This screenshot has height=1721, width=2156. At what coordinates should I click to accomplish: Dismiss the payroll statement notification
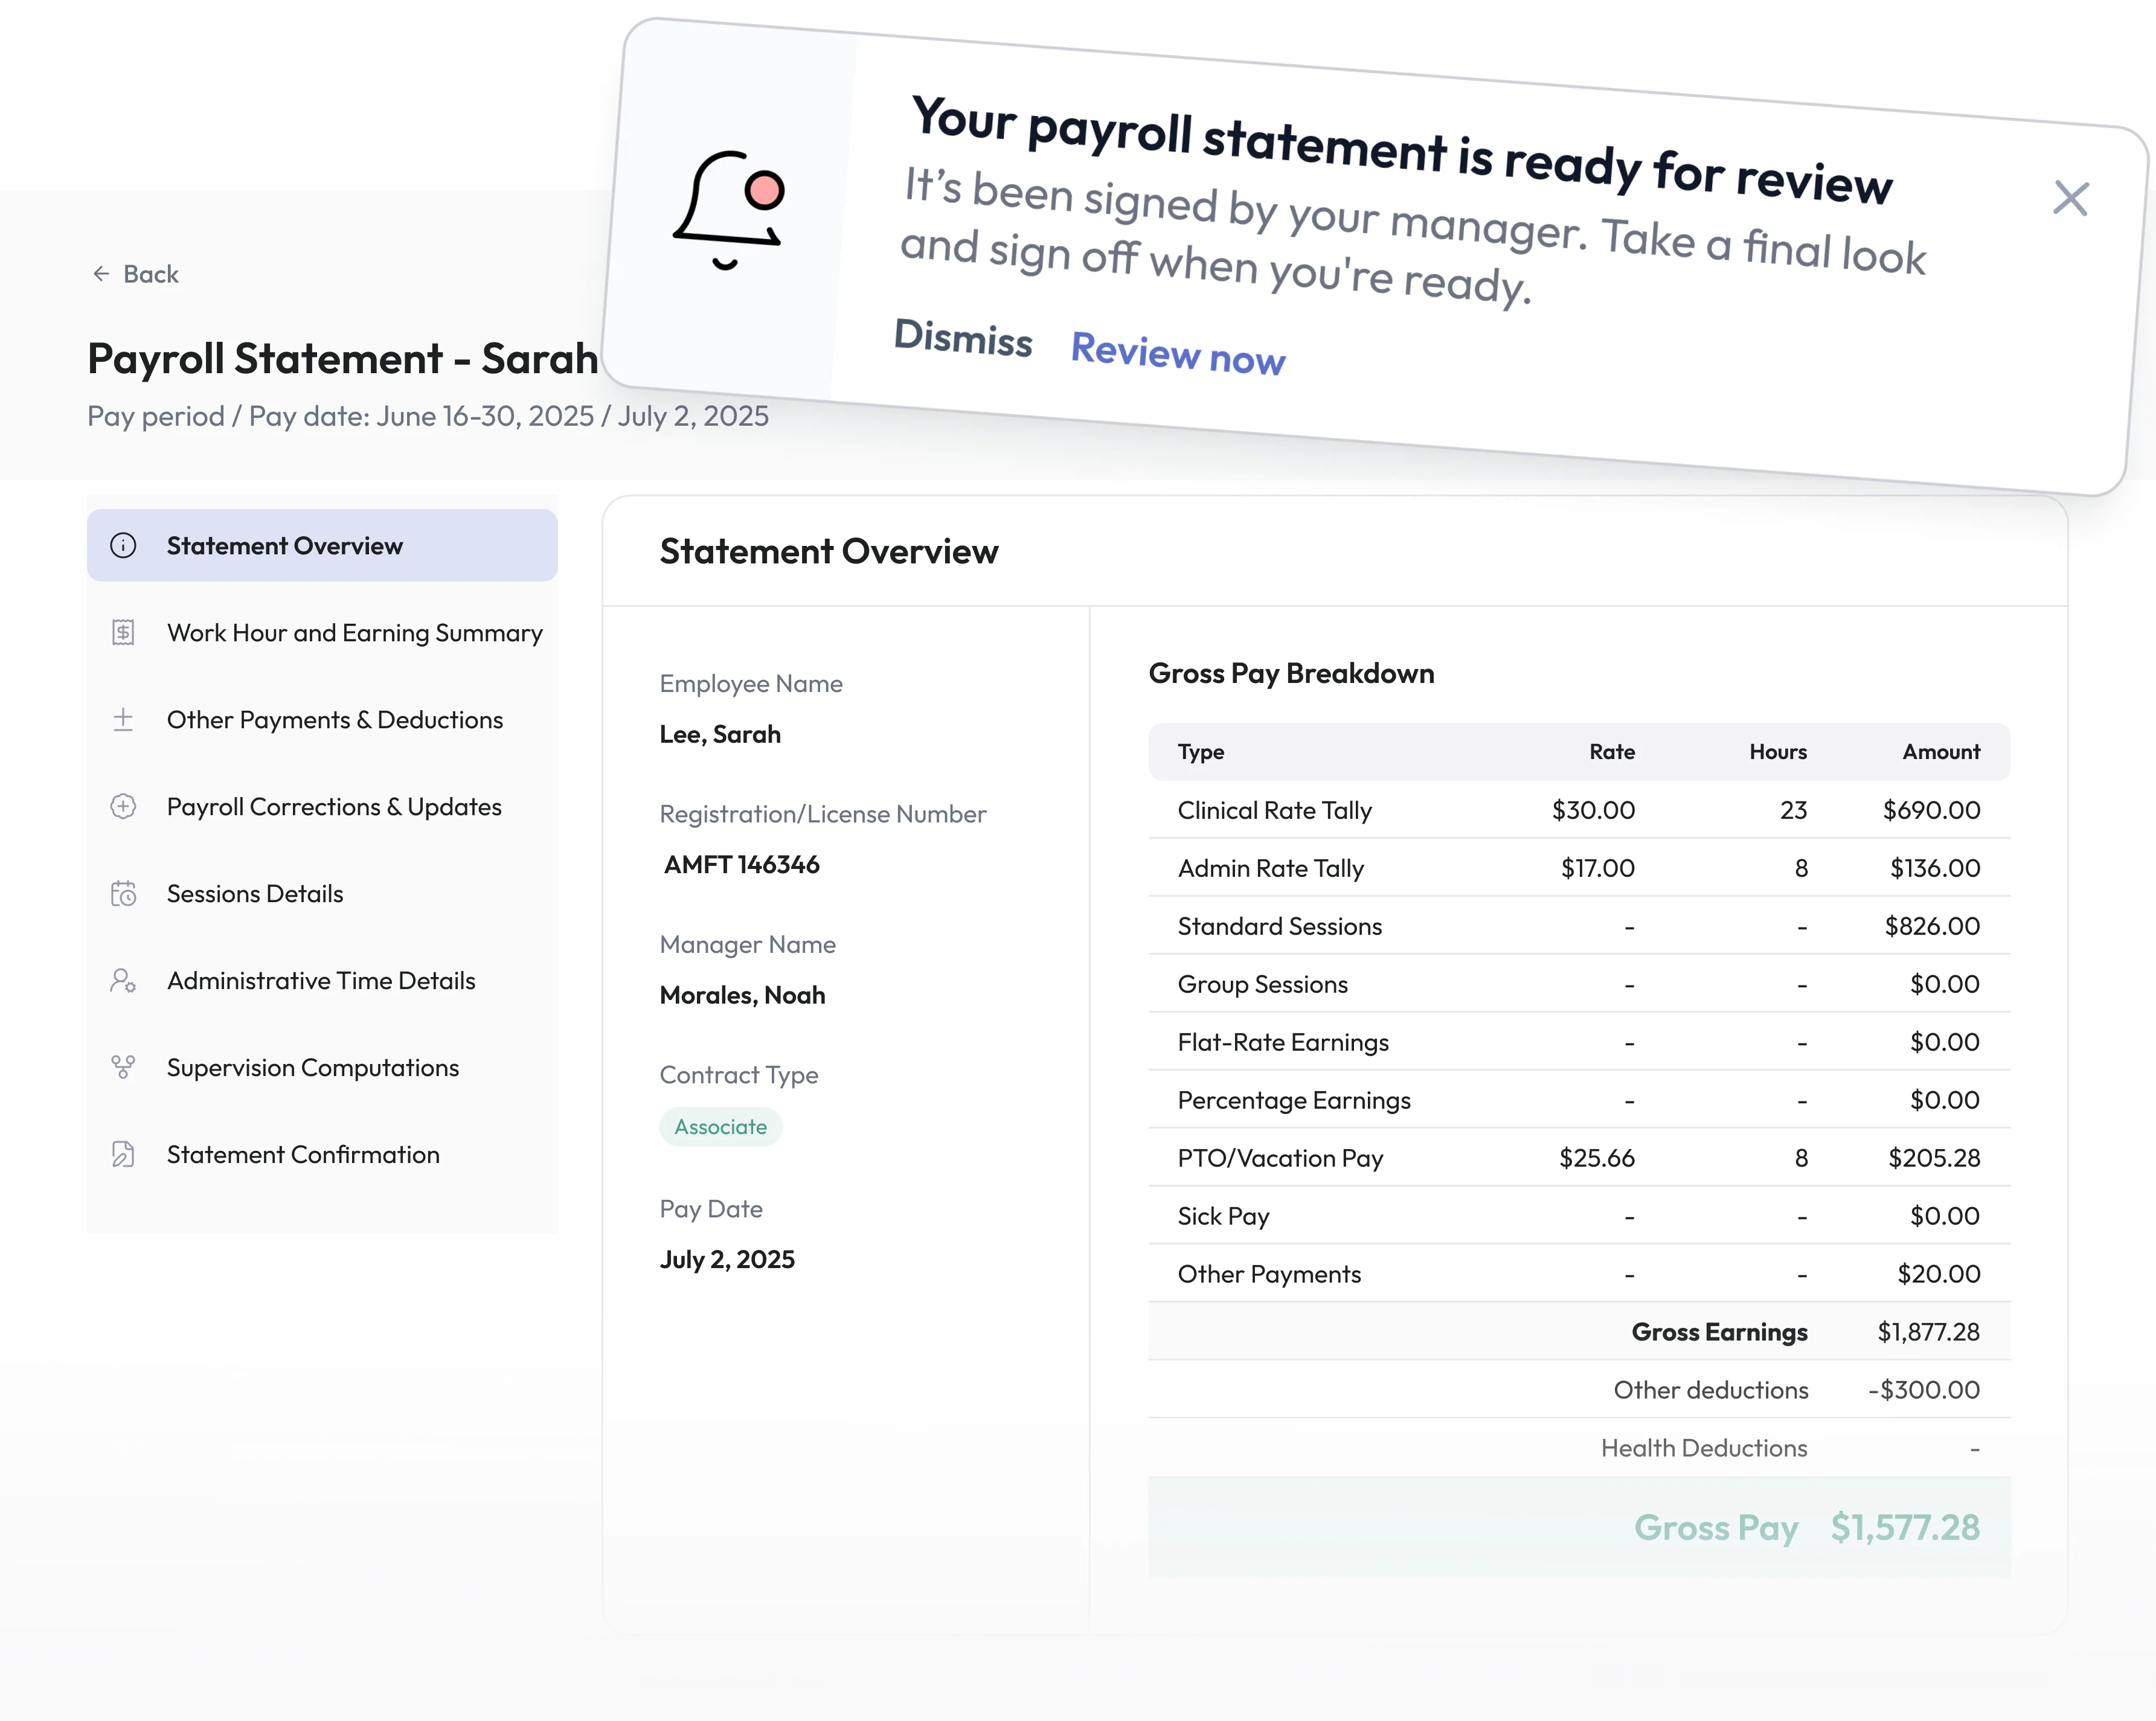[x=962, y=338]
